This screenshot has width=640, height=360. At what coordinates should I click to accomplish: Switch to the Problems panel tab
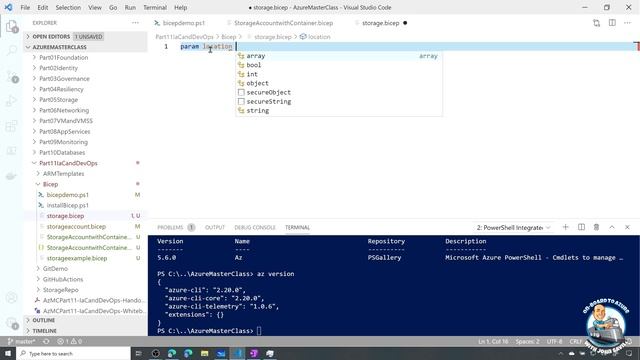[x=176, y=227]
